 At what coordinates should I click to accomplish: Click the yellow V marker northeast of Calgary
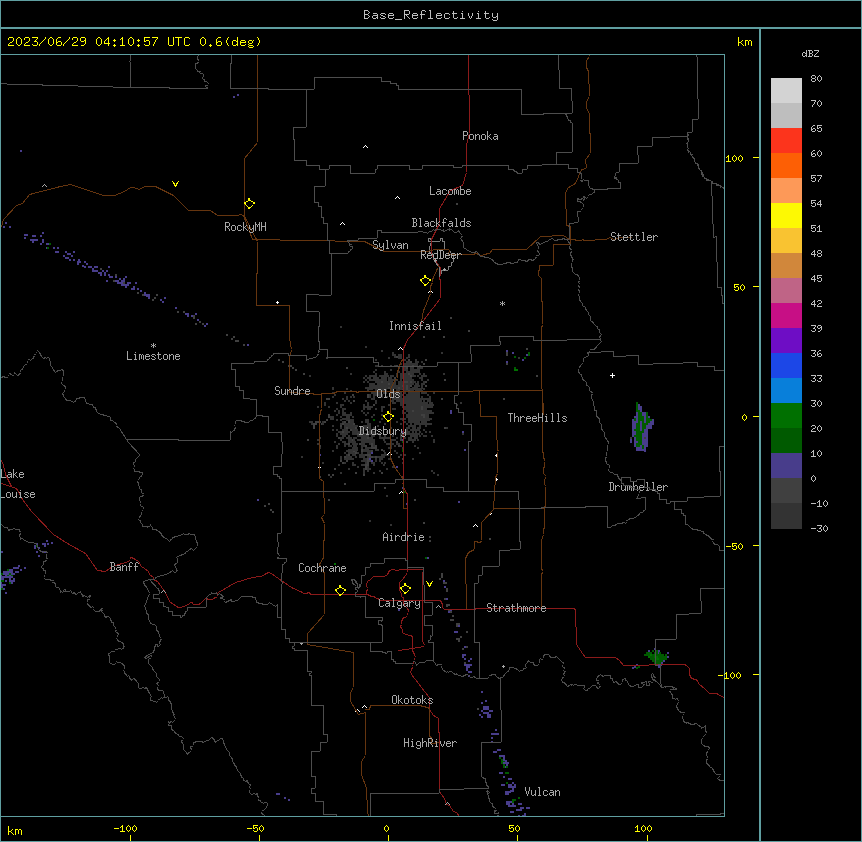(429, 584)
